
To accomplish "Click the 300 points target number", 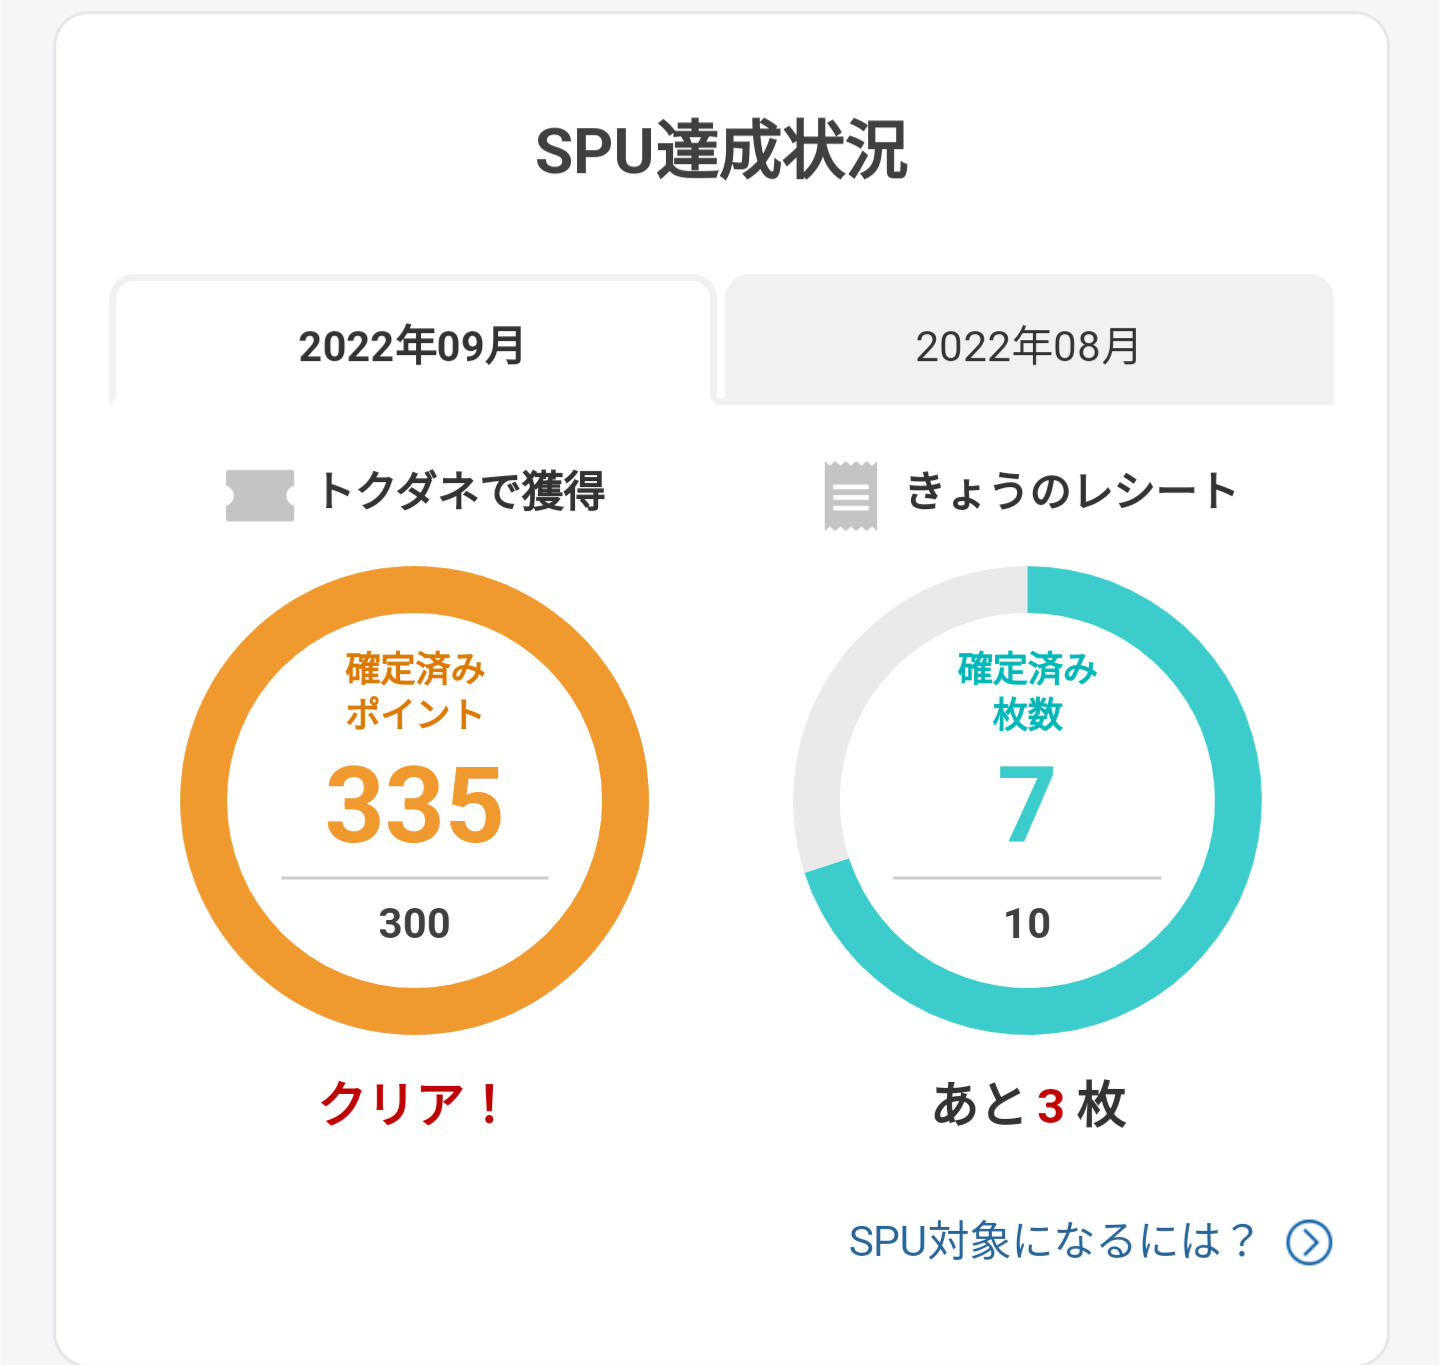I will coord(414,923).
